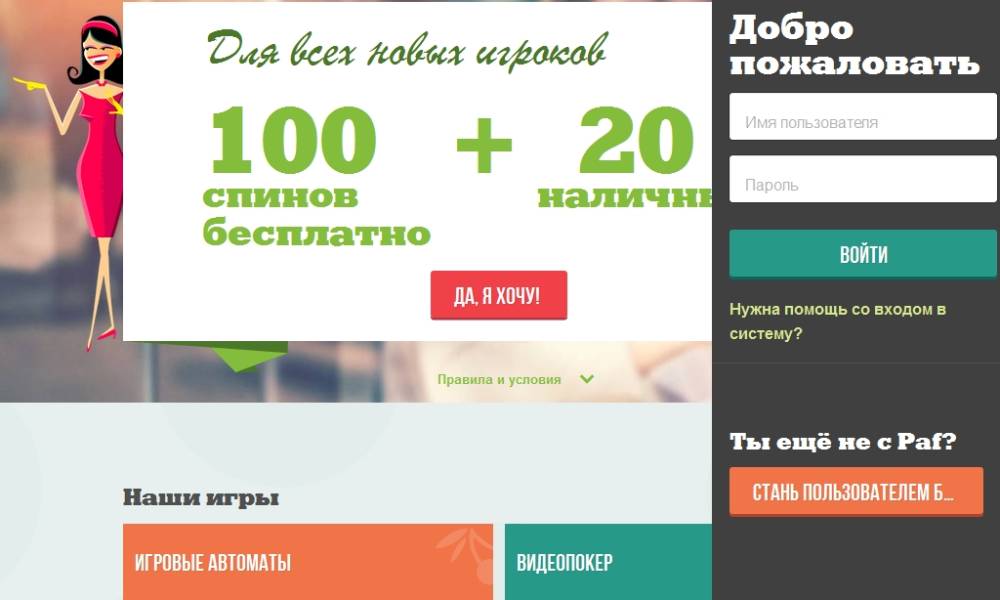Open the ВИДЕОПОКЕР games tile

608,562
